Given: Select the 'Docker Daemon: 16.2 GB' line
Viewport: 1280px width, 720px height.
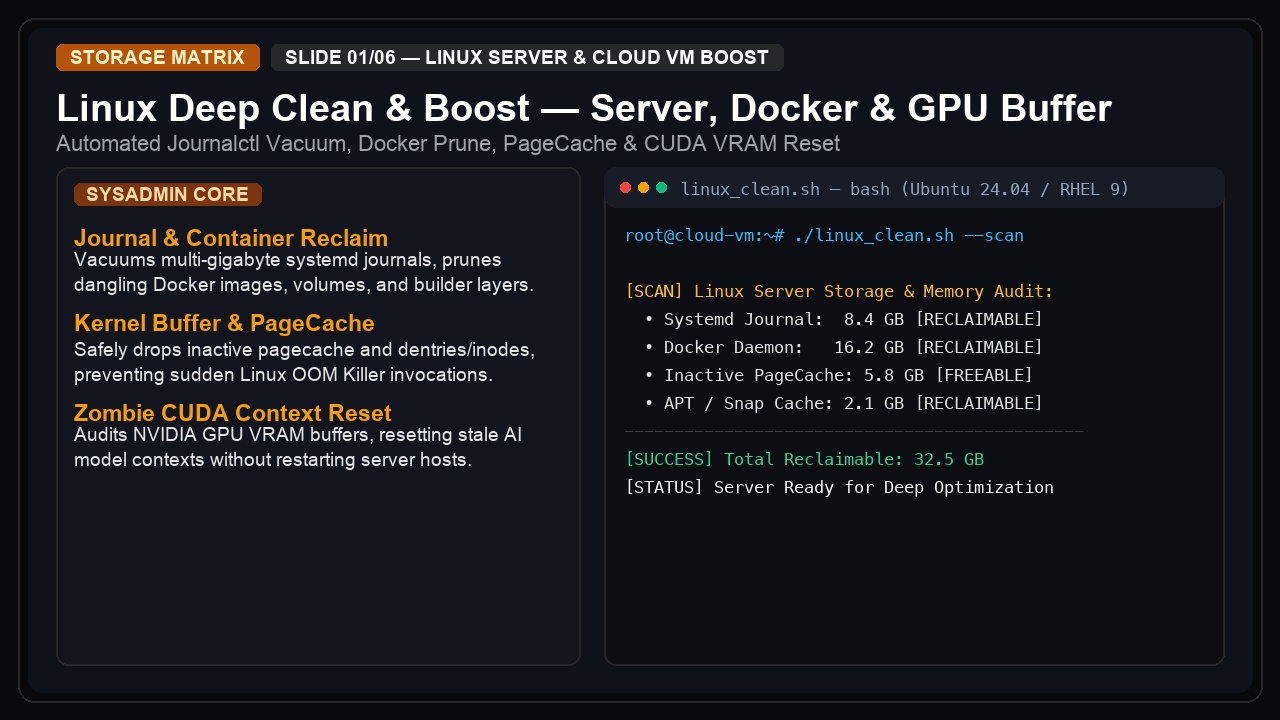Looking at the screenshot, I should [844, 348].
